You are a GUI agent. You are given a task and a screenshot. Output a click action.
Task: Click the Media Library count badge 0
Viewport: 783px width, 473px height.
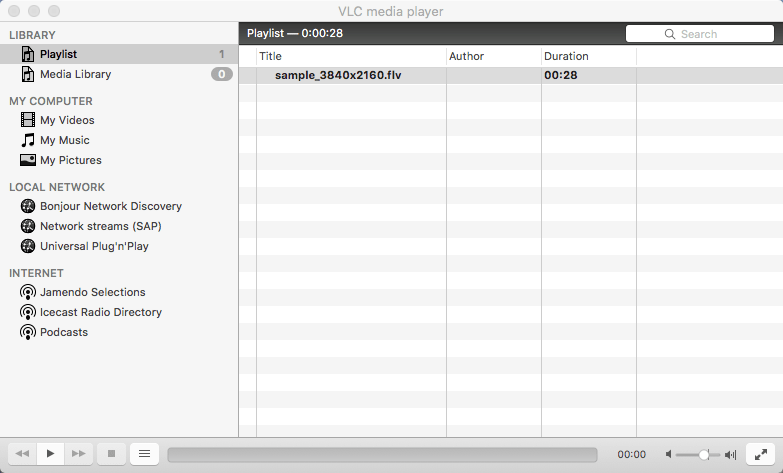pyautogui.click(x=222, y=74)
